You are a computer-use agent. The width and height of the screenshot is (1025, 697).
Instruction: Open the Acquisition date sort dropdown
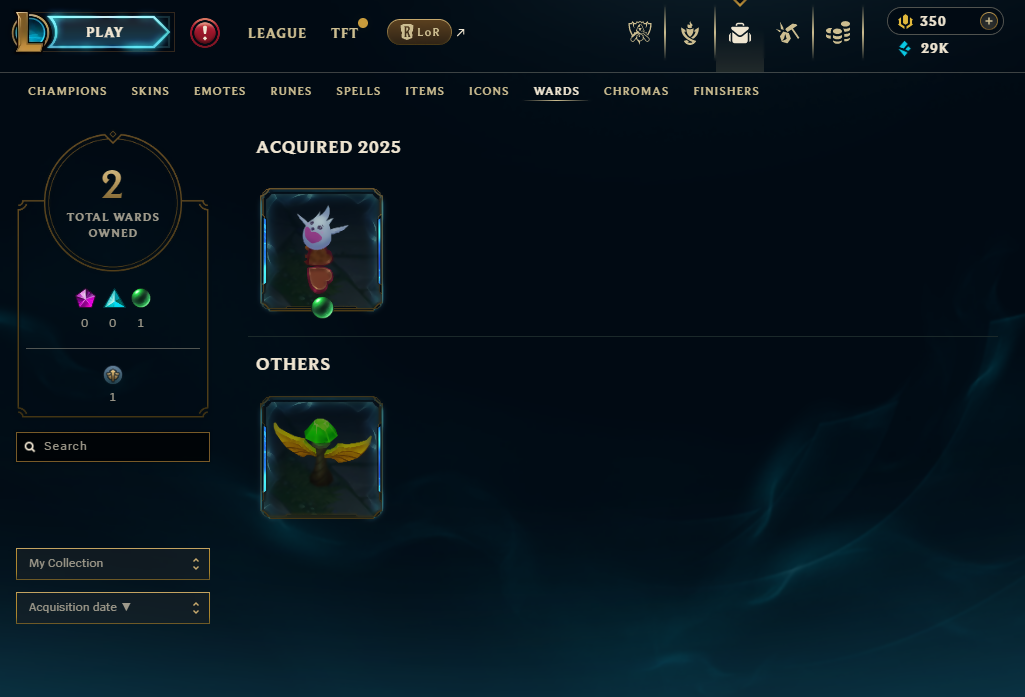click(113, 608)
